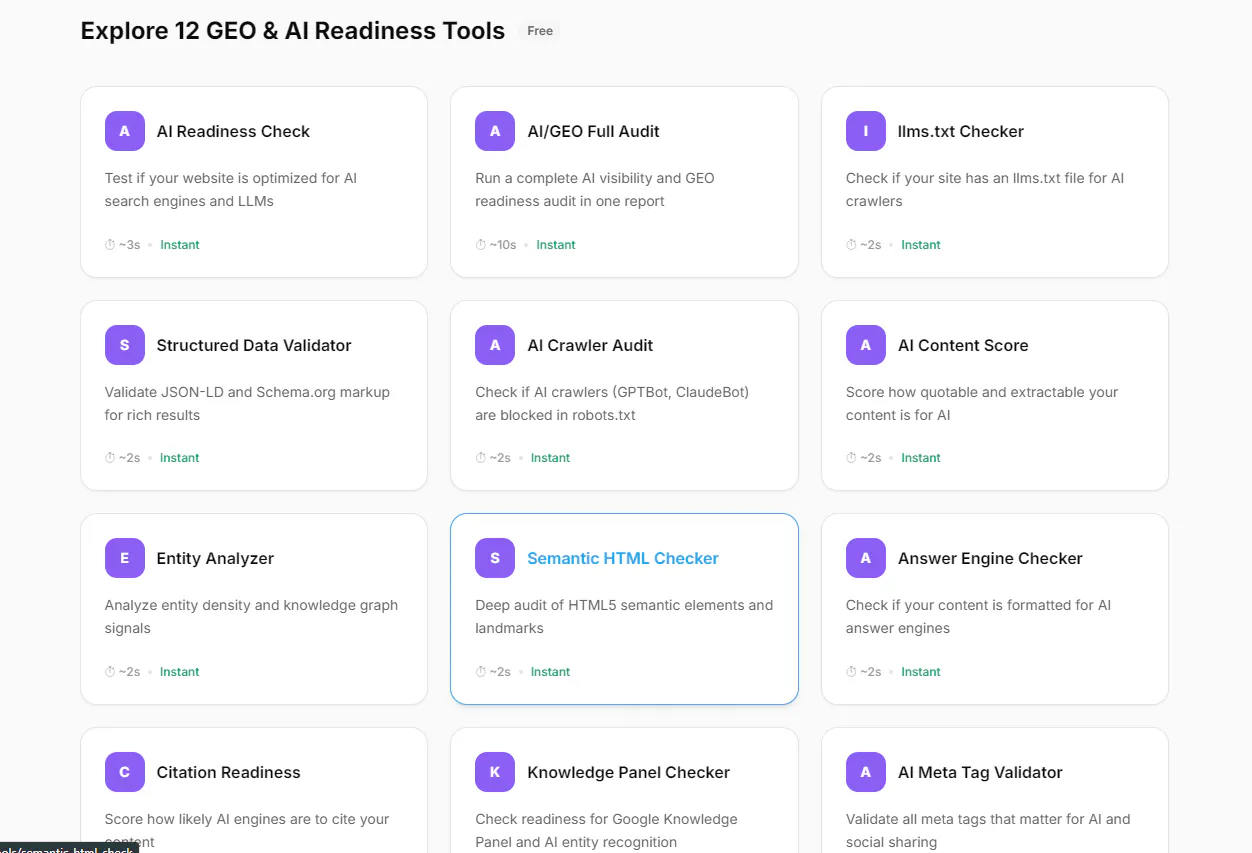
Task: Open the AI/GEO Full Audit tool title
Action: click(x=593, y=131)
